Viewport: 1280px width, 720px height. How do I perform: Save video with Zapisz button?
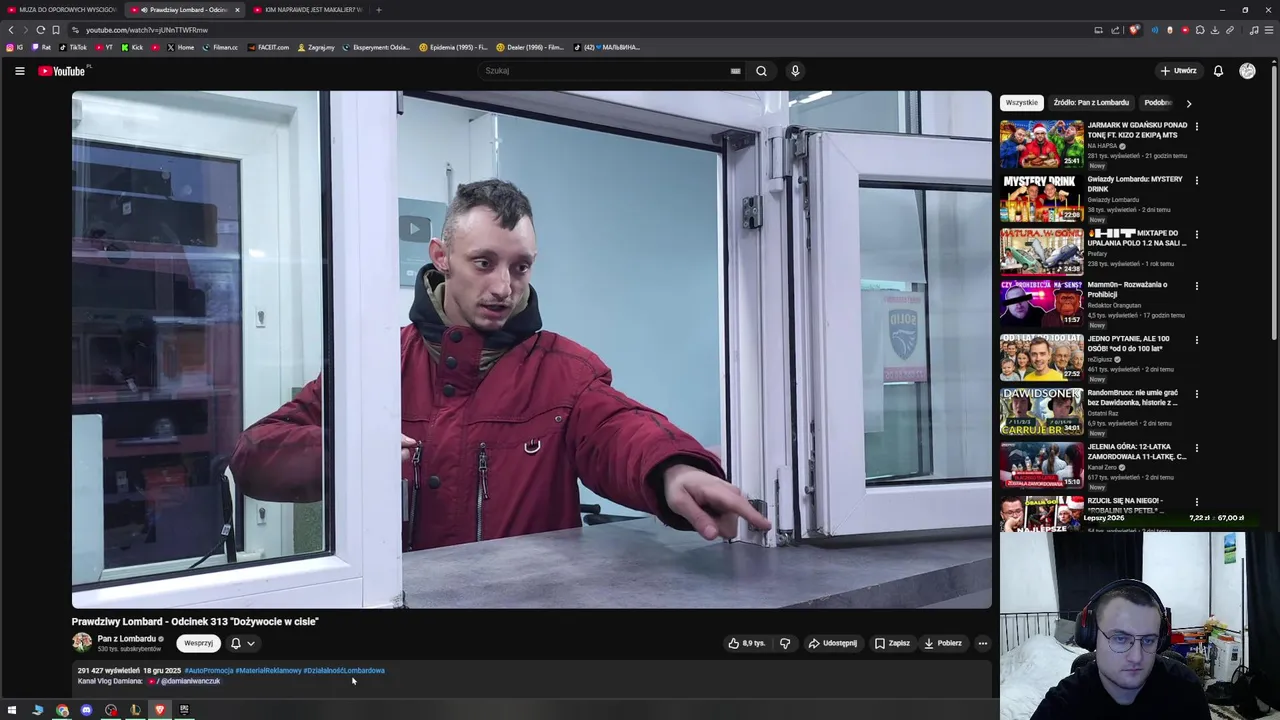(x=892, y=643)
